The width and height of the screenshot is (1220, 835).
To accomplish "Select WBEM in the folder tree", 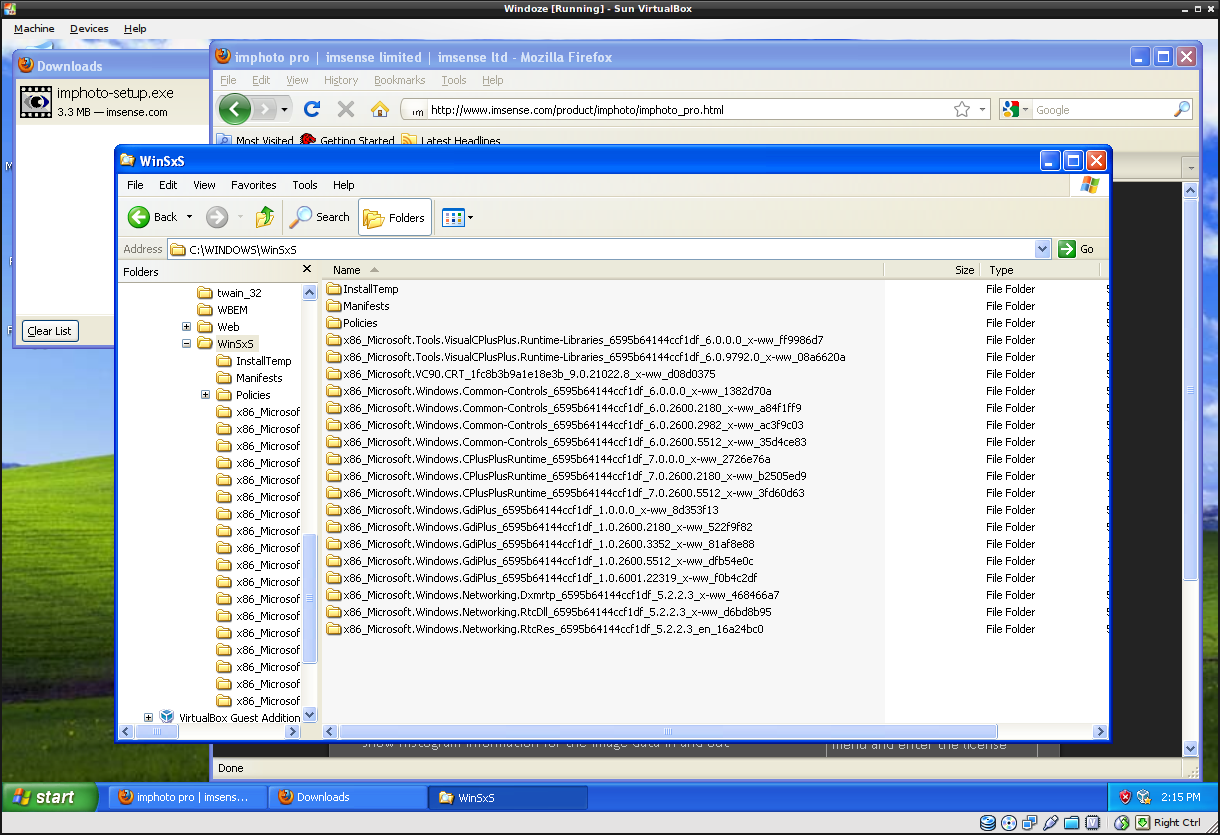I will point(232,310).
